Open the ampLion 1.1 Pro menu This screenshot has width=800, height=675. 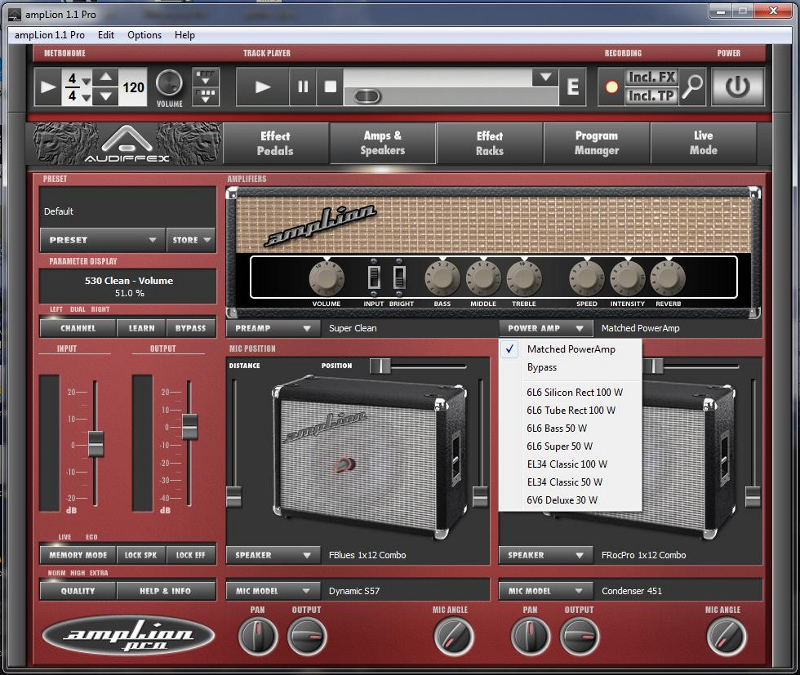point(49,35)
